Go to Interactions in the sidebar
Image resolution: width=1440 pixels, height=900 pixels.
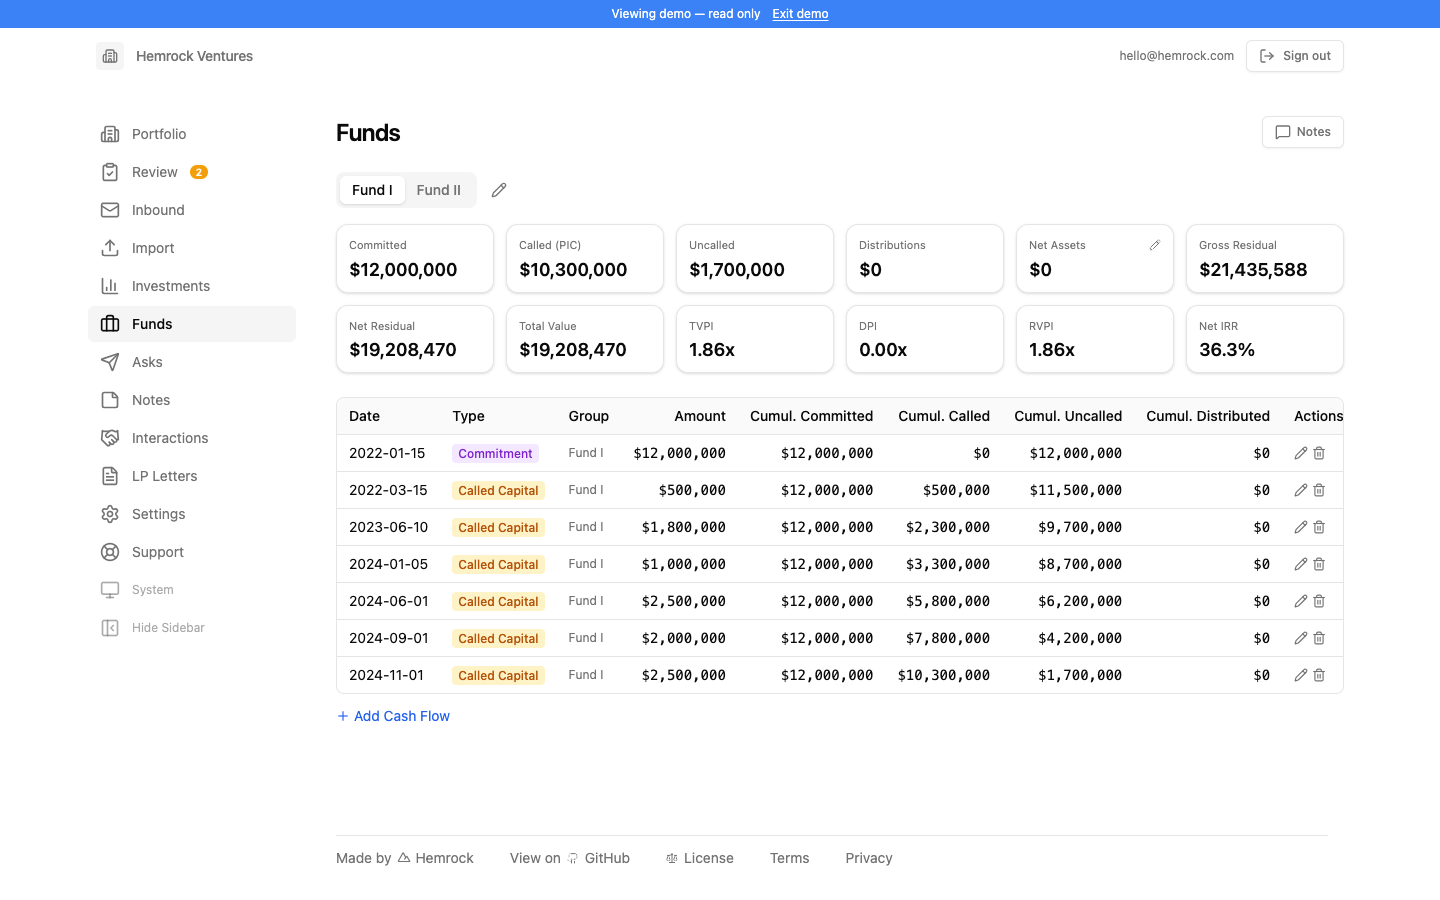point(192,438)
